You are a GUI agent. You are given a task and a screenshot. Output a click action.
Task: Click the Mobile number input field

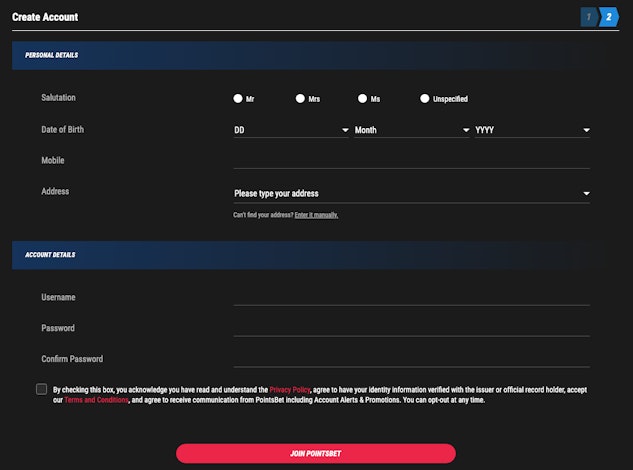412,161
